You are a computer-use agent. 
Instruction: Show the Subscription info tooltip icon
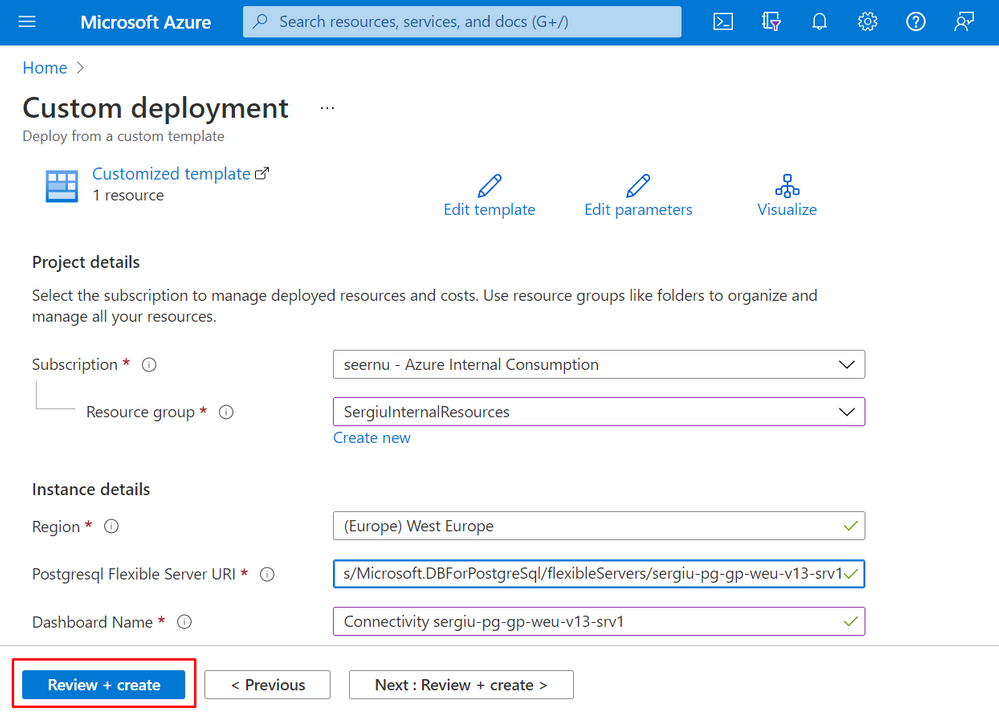point(149,365)
